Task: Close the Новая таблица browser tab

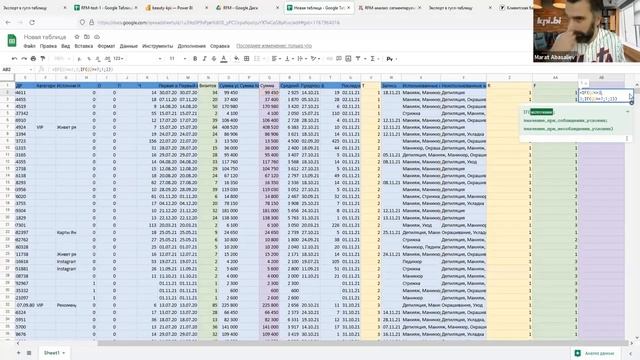Action: tap(349, 8)
